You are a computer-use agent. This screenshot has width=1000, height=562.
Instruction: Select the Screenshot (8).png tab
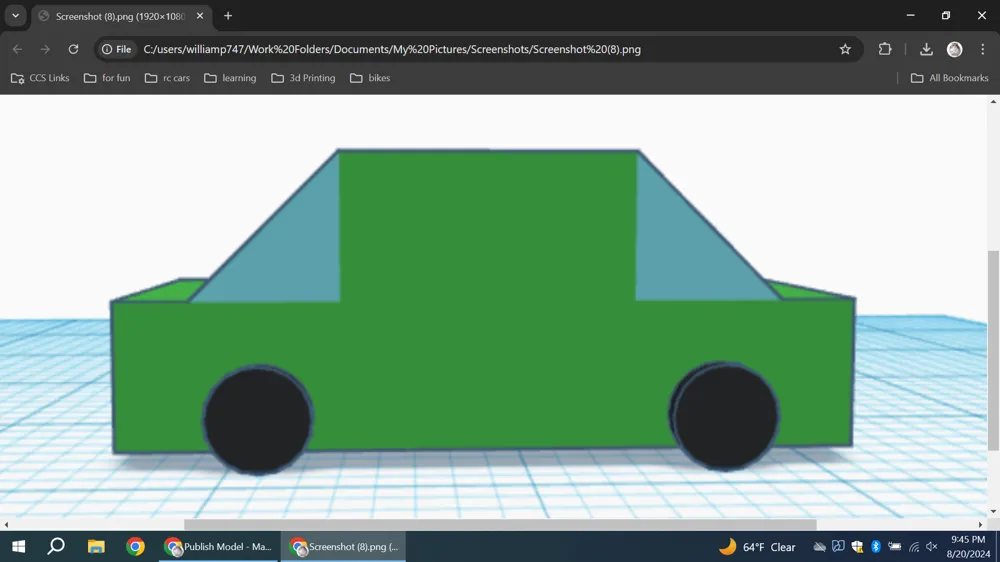pos(120,16)
